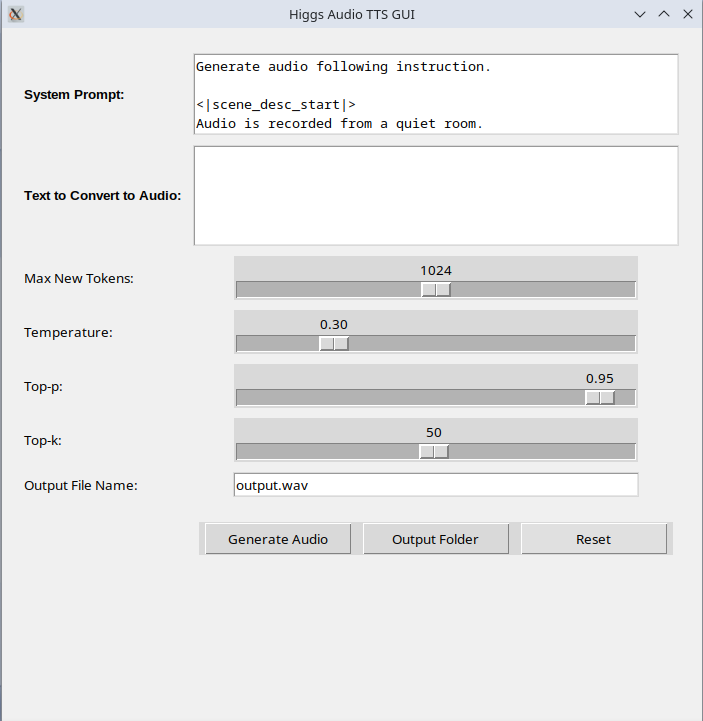Viewport: 703px width, 721px height.
Task: Minimize the Higgs Audio TTS GUI window
Action: [x=640, y=14]
